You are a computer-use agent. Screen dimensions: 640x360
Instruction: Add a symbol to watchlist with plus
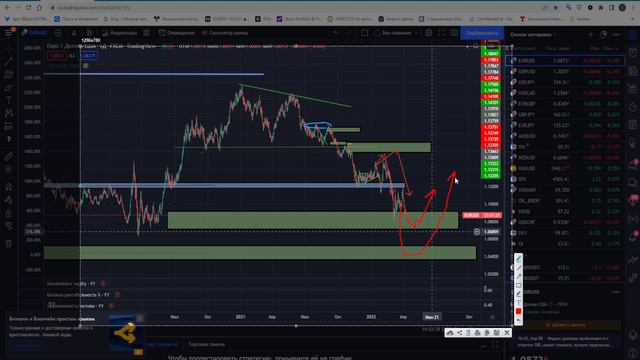point(590,35)
